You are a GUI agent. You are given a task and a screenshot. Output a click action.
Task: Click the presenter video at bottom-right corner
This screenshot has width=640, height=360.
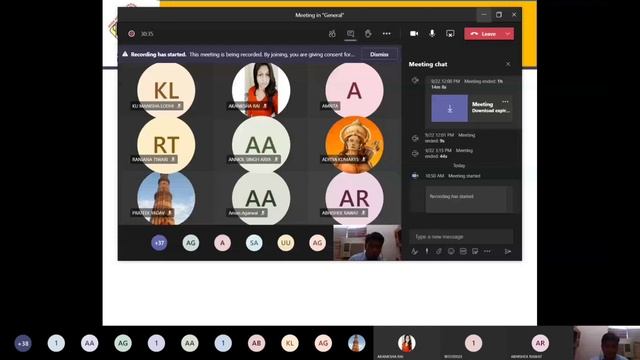[607, 343]
